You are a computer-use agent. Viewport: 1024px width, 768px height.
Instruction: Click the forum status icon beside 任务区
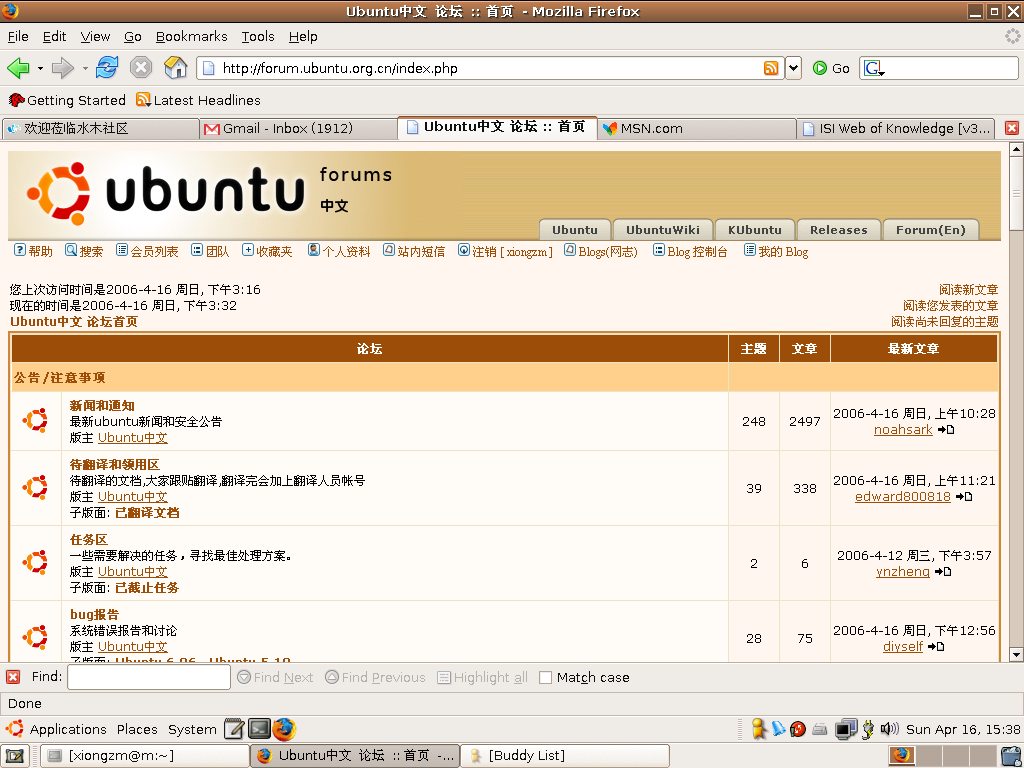[x=35, y=562]
